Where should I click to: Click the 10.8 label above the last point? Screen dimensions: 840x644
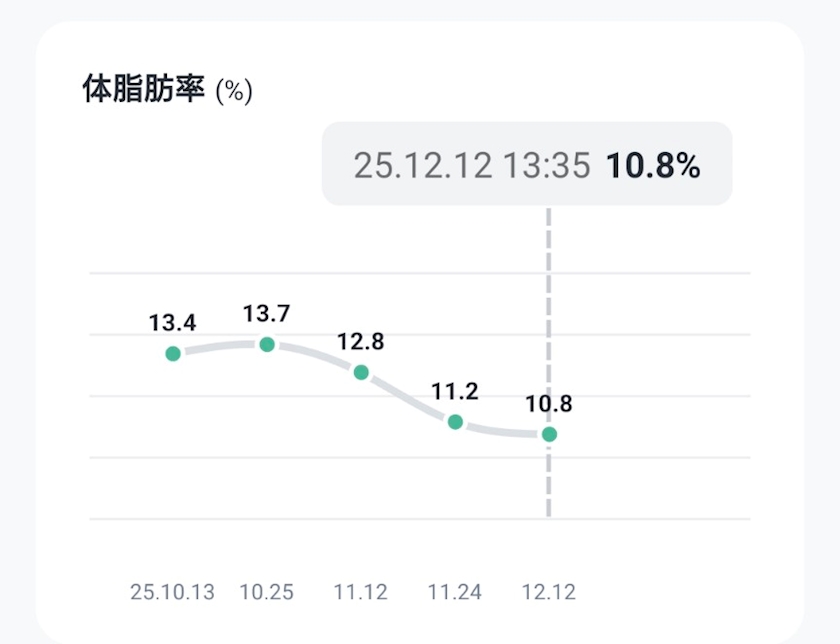coord(549,404)
